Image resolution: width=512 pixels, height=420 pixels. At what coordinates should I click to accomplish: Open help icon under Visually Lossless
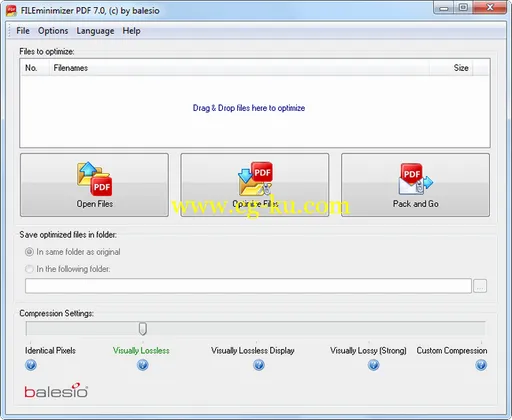[143, 365]
